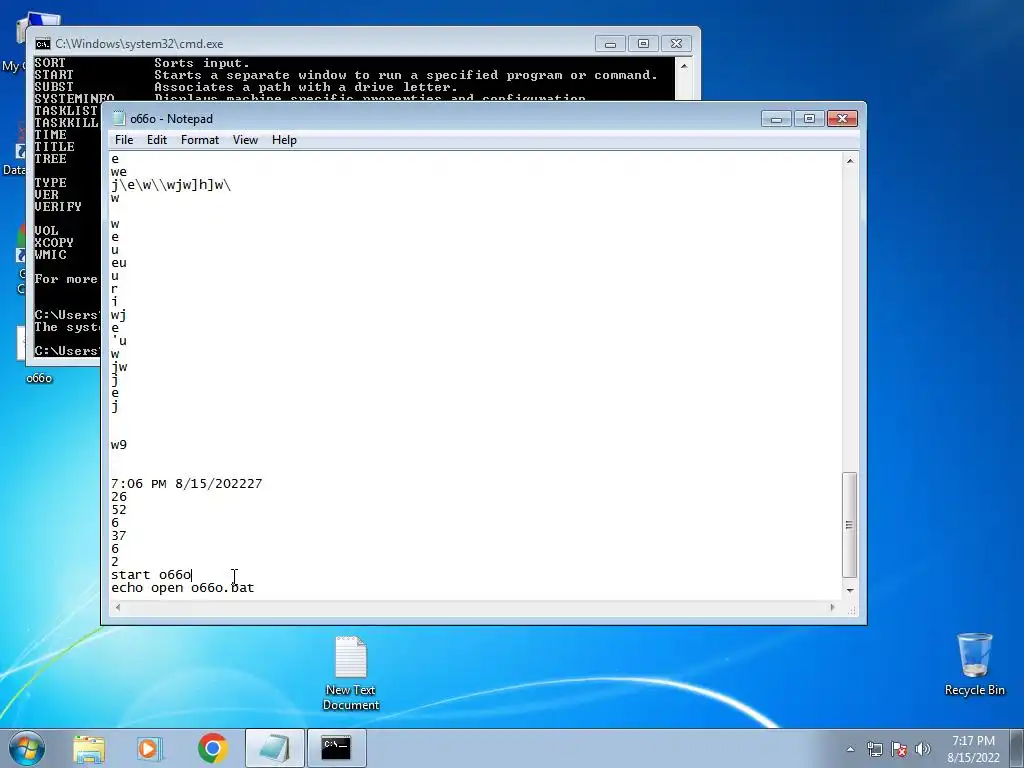Switch to Notepad taskbar button
The width and height of the screenshot is (1024, 768).
(x=275, y=748)
